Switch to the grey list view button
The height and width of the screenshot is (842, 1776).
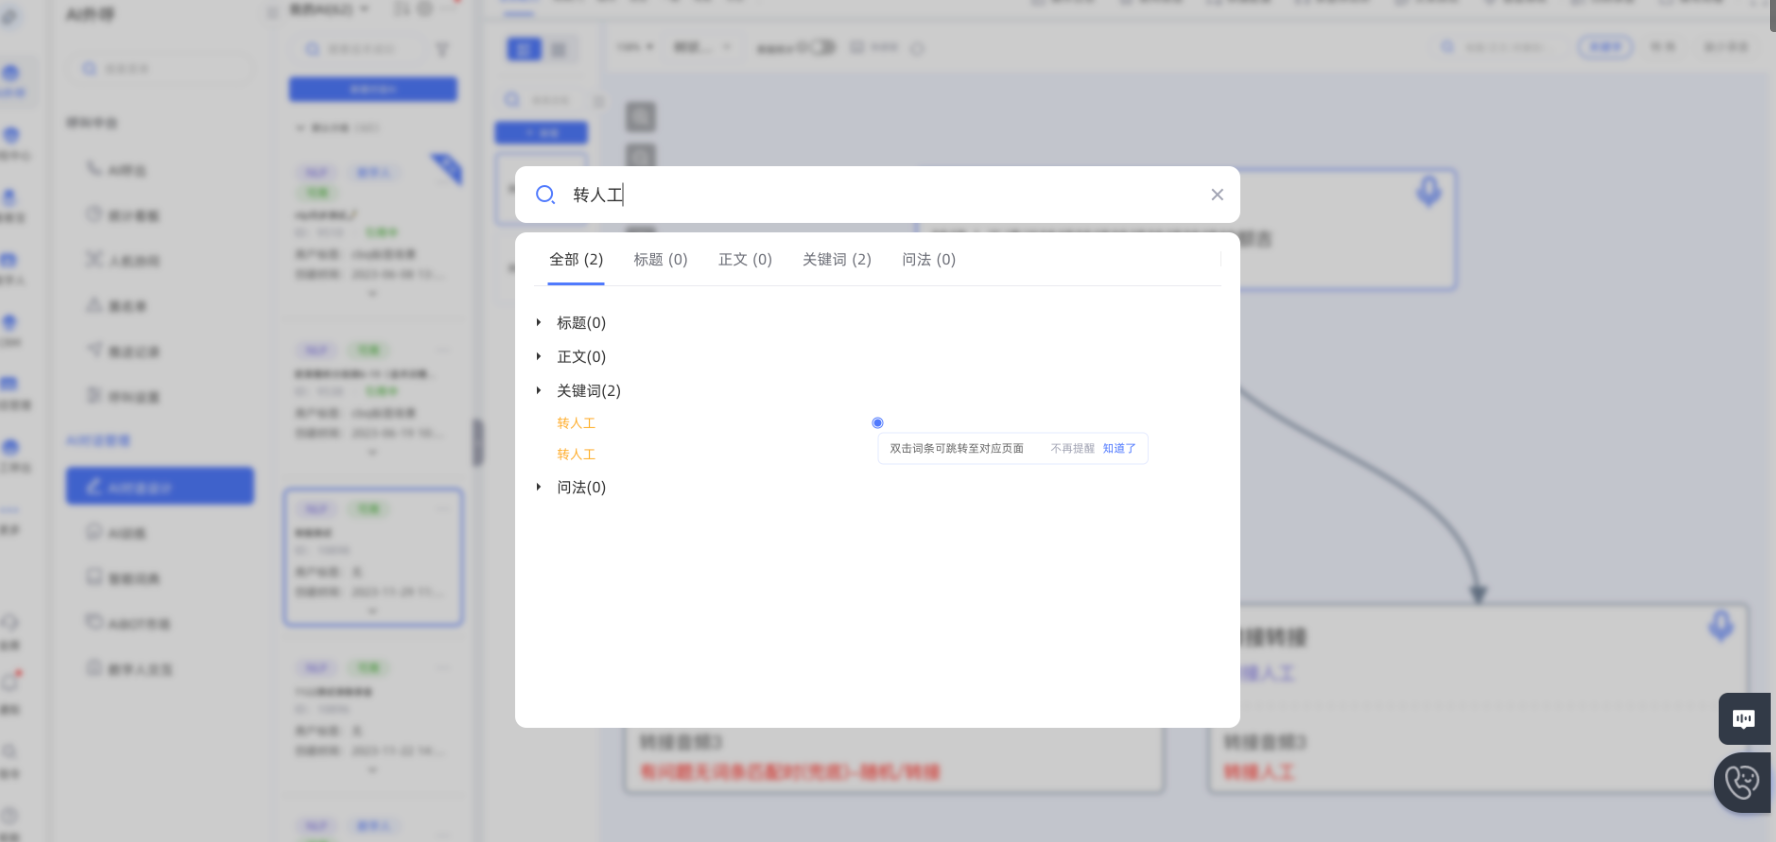tap(559, 49)
